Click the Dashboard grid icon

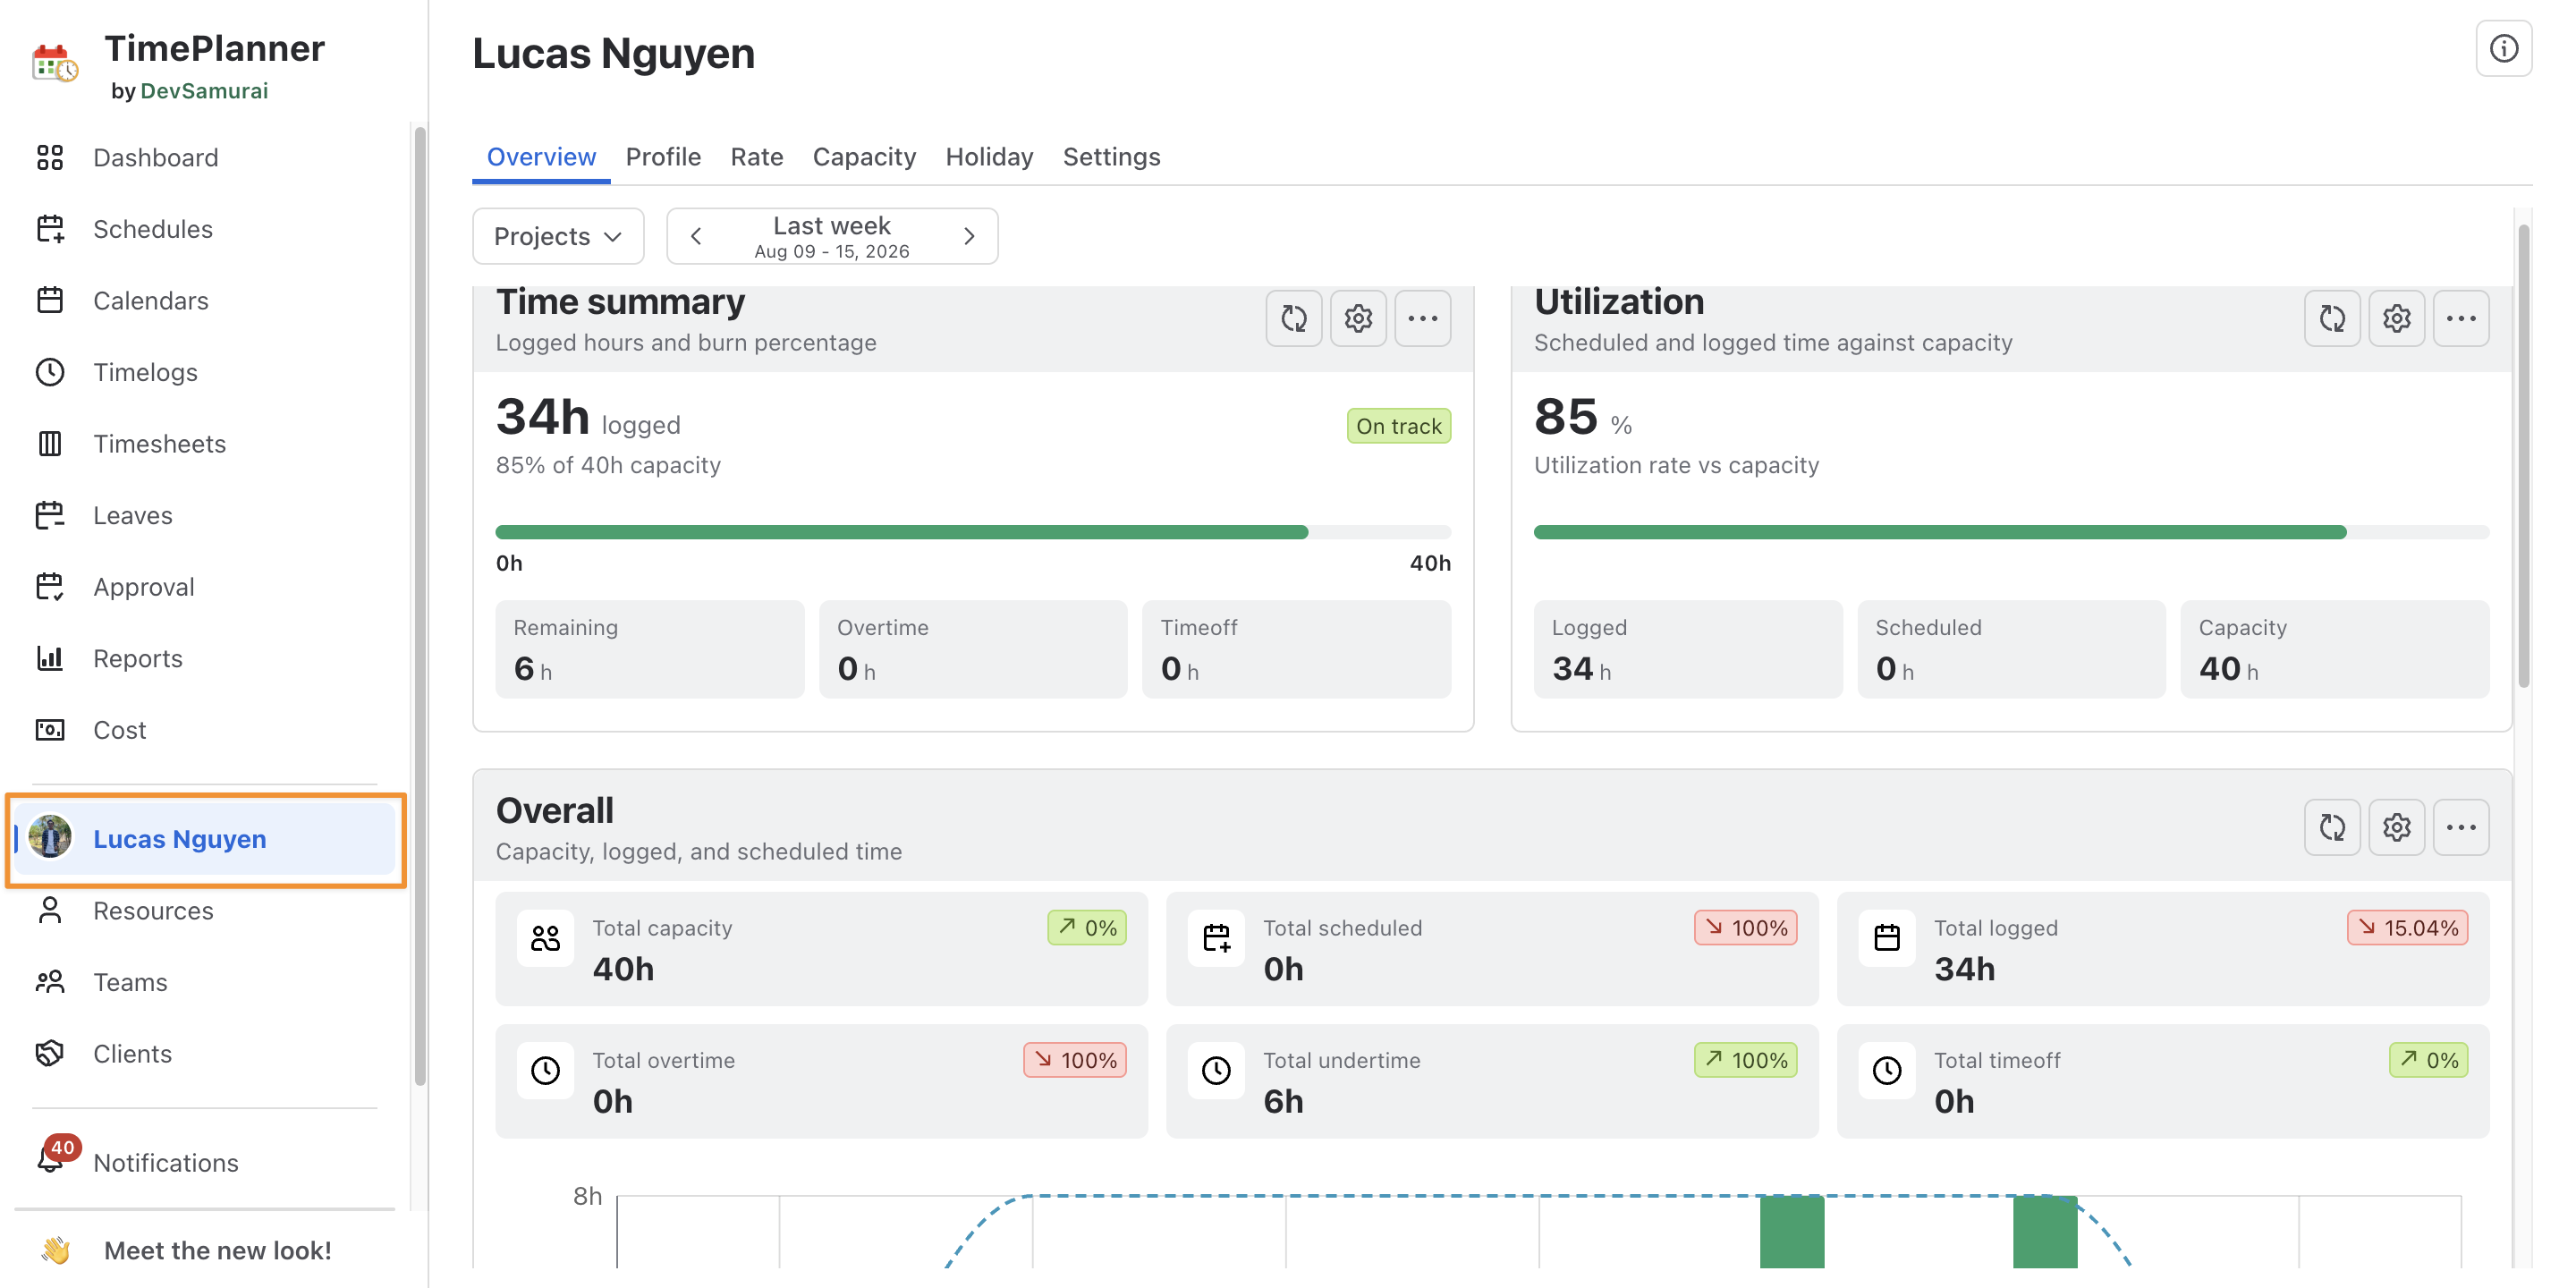[x=50, y=158]
